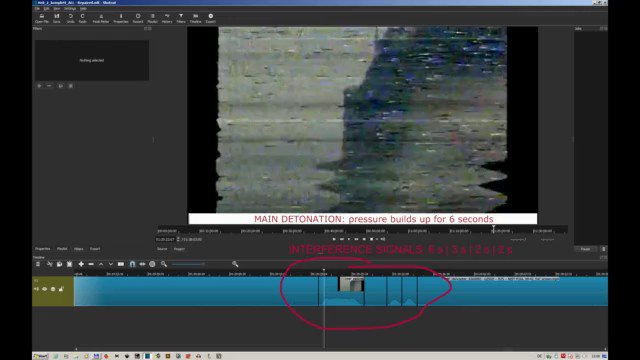Zoom in the timeline with the right magnifier

(x=235, y=264)
